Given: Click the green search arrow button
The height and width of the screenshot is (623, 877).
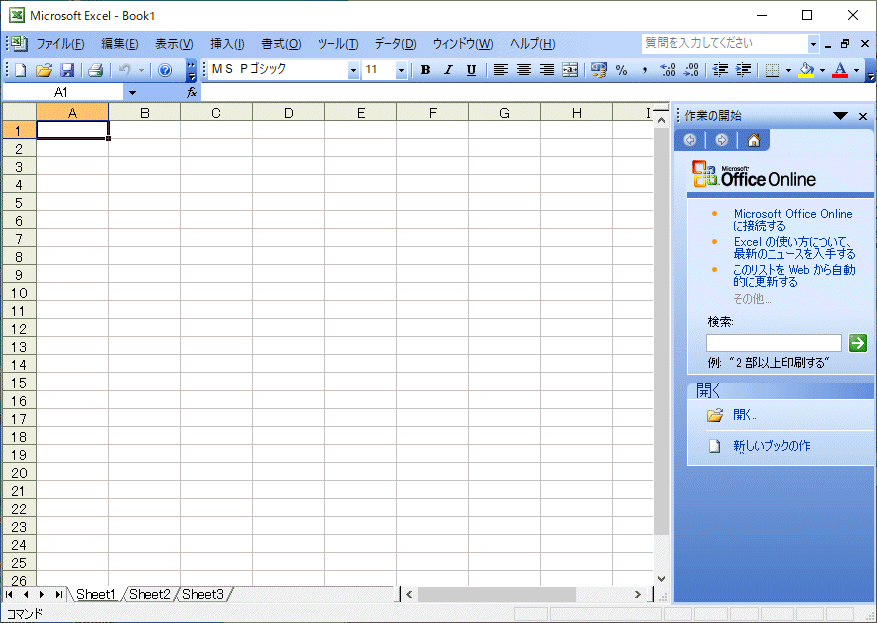Looking at the screenshot, I should (x=857, y=343).
